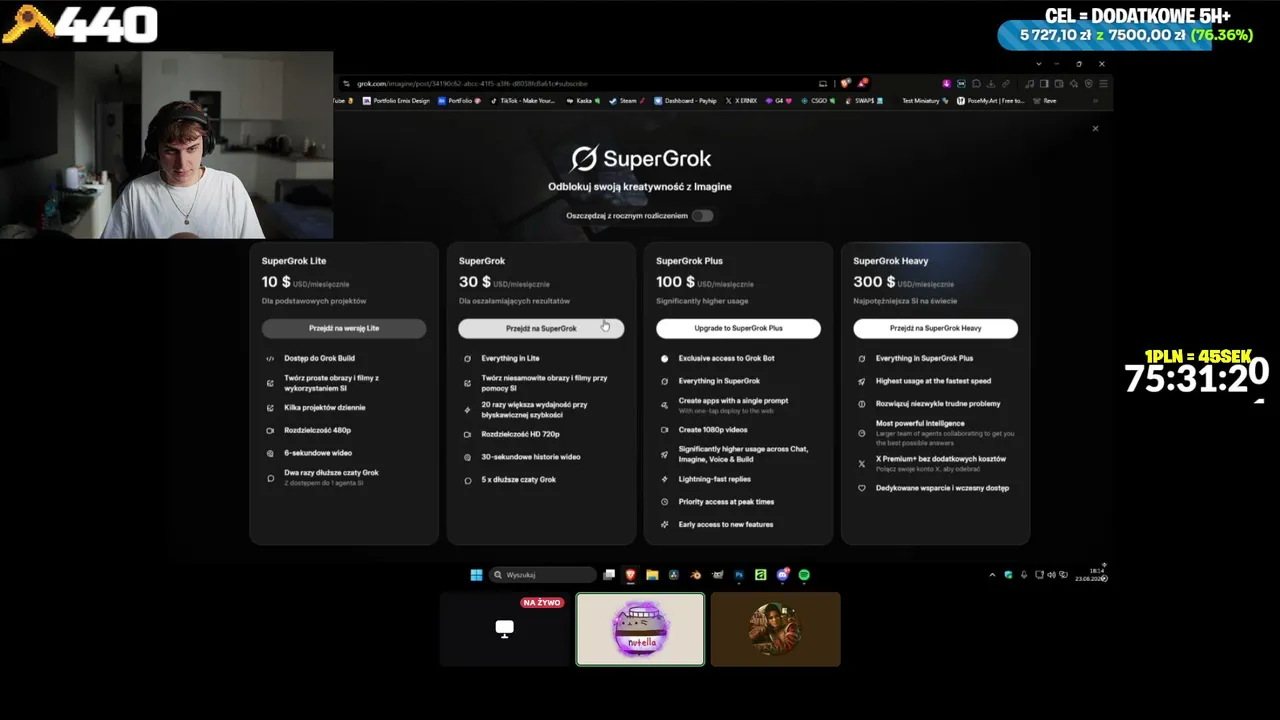Click the 'Dostęp do Grok Build' code icon
1280x720 pixels.
[270, 358]
